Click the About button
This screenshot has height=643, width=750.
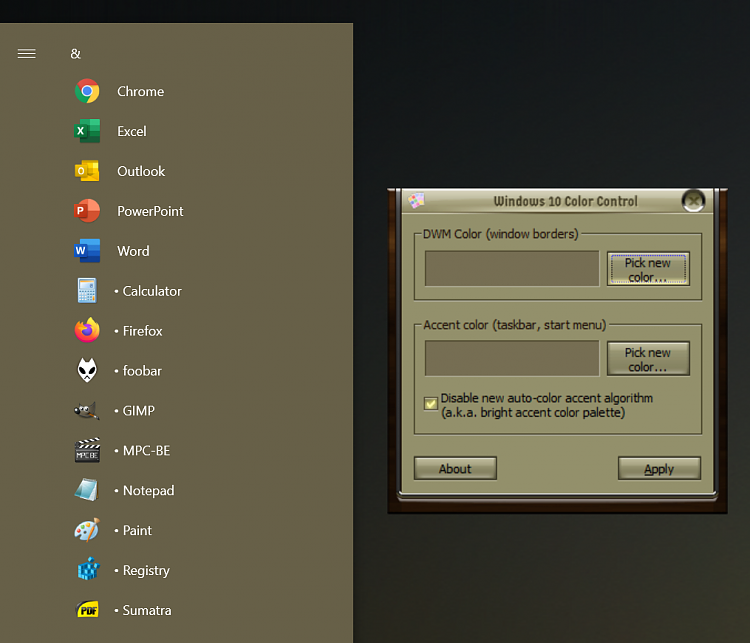(x=455, y=468)
